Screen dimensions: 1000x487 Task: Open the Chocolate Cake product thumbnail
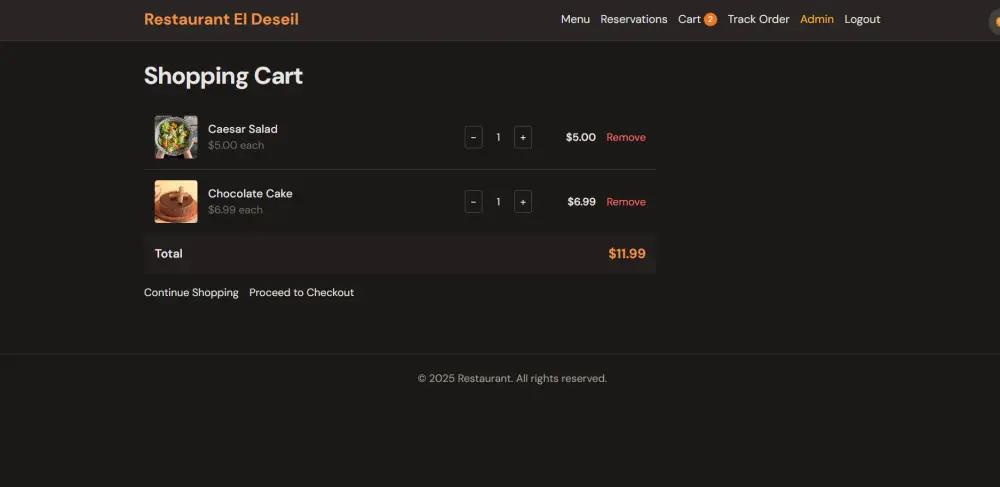coord(176,201)
